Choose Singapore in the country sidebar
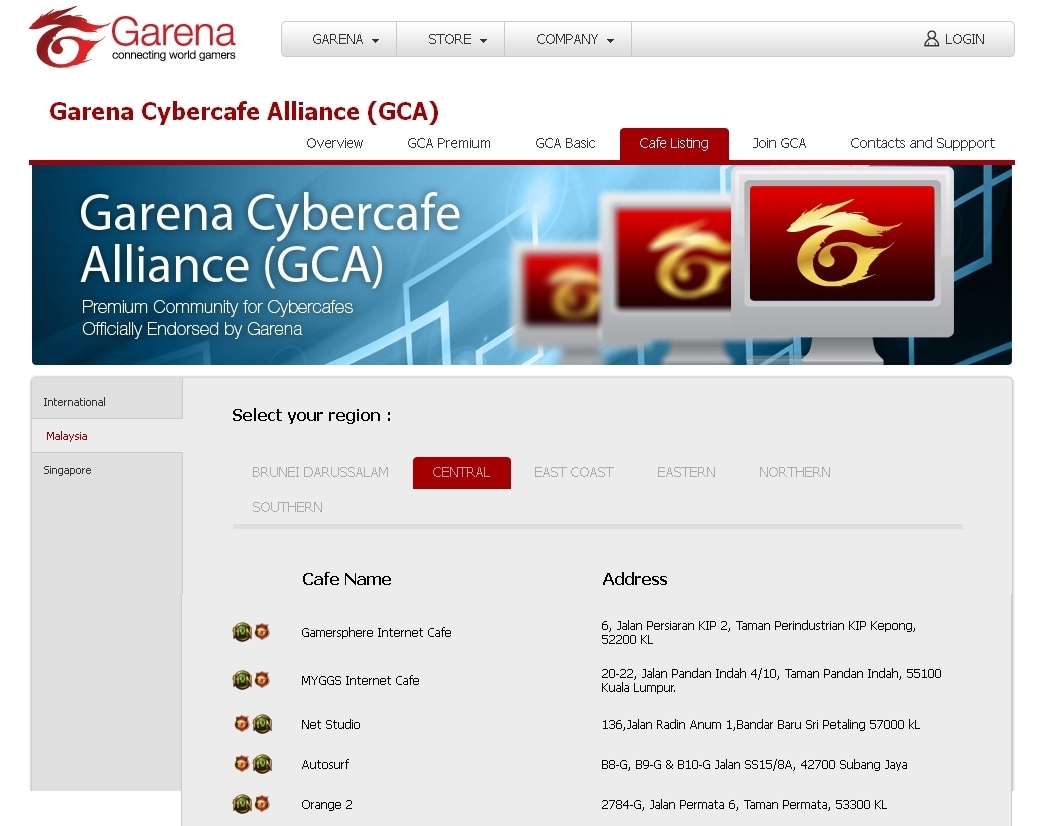Screen dimensions: 1044x826 (107, 470)
